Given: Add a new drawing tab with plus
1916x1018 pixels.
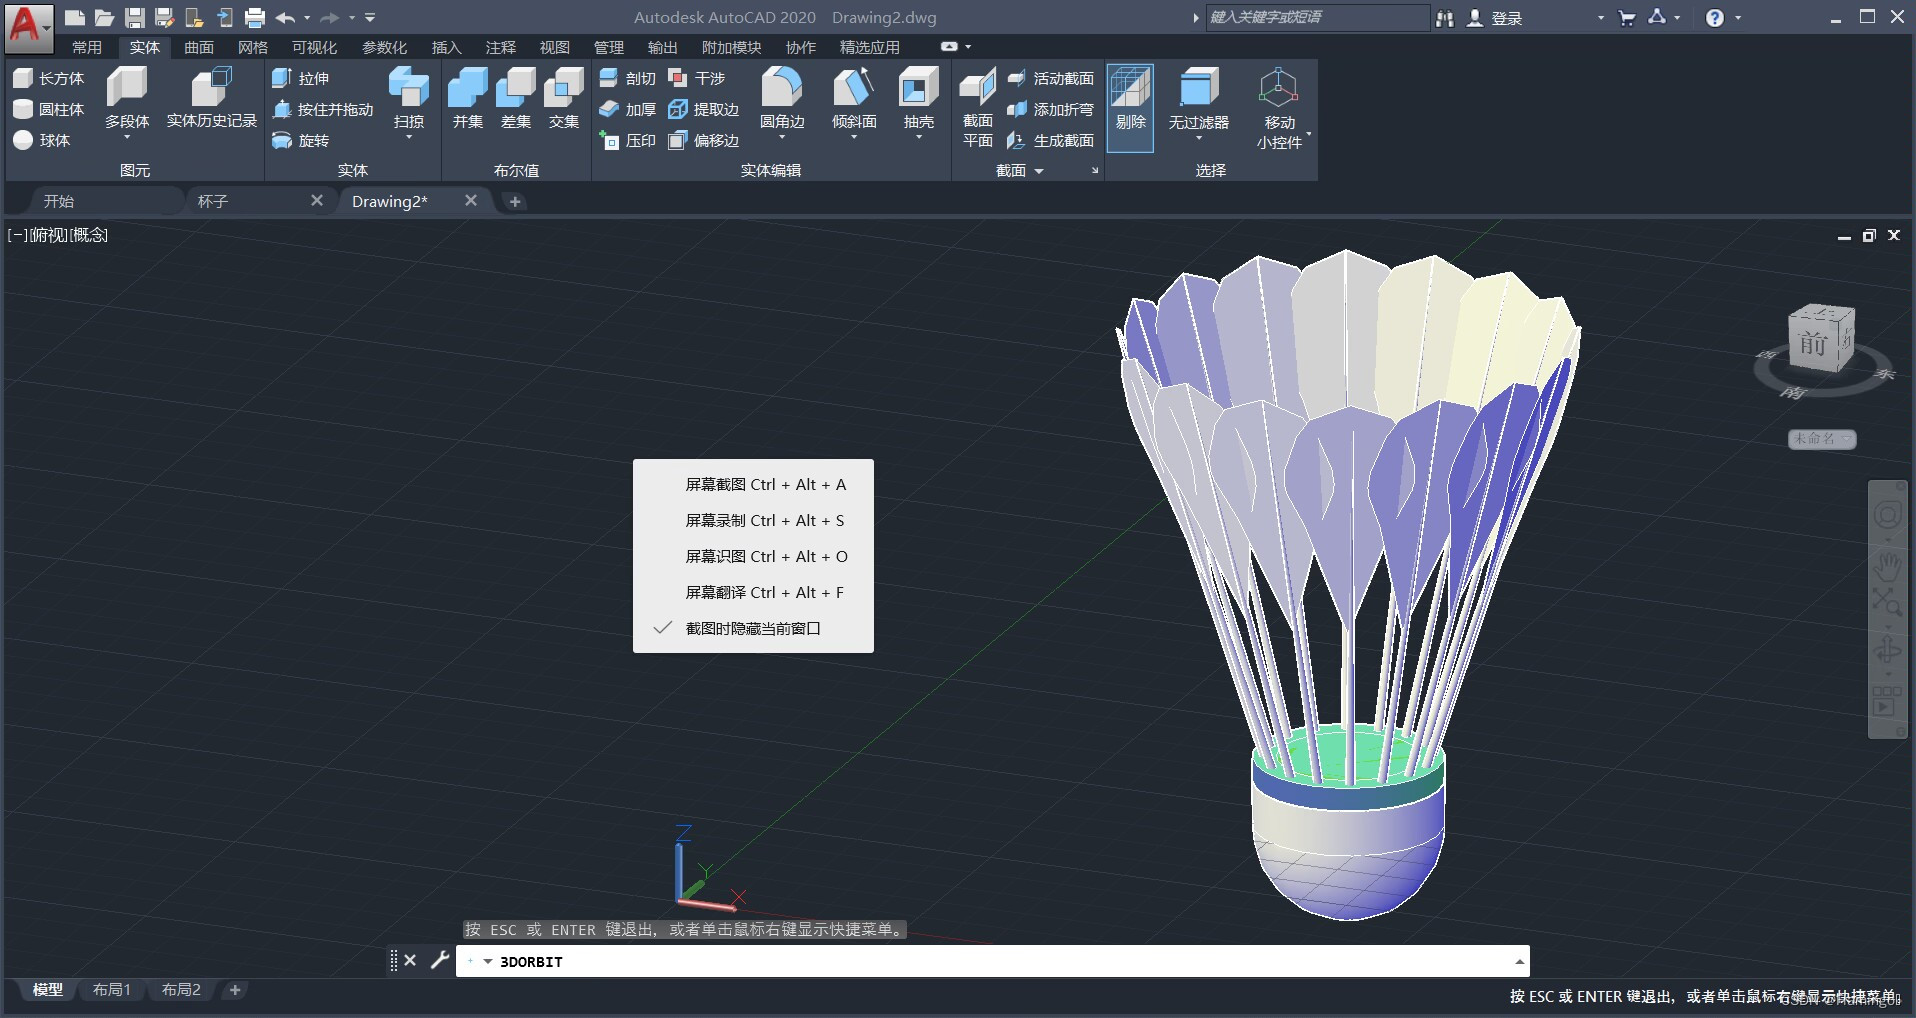Looking at the screenshot, I should coord(514,201).
